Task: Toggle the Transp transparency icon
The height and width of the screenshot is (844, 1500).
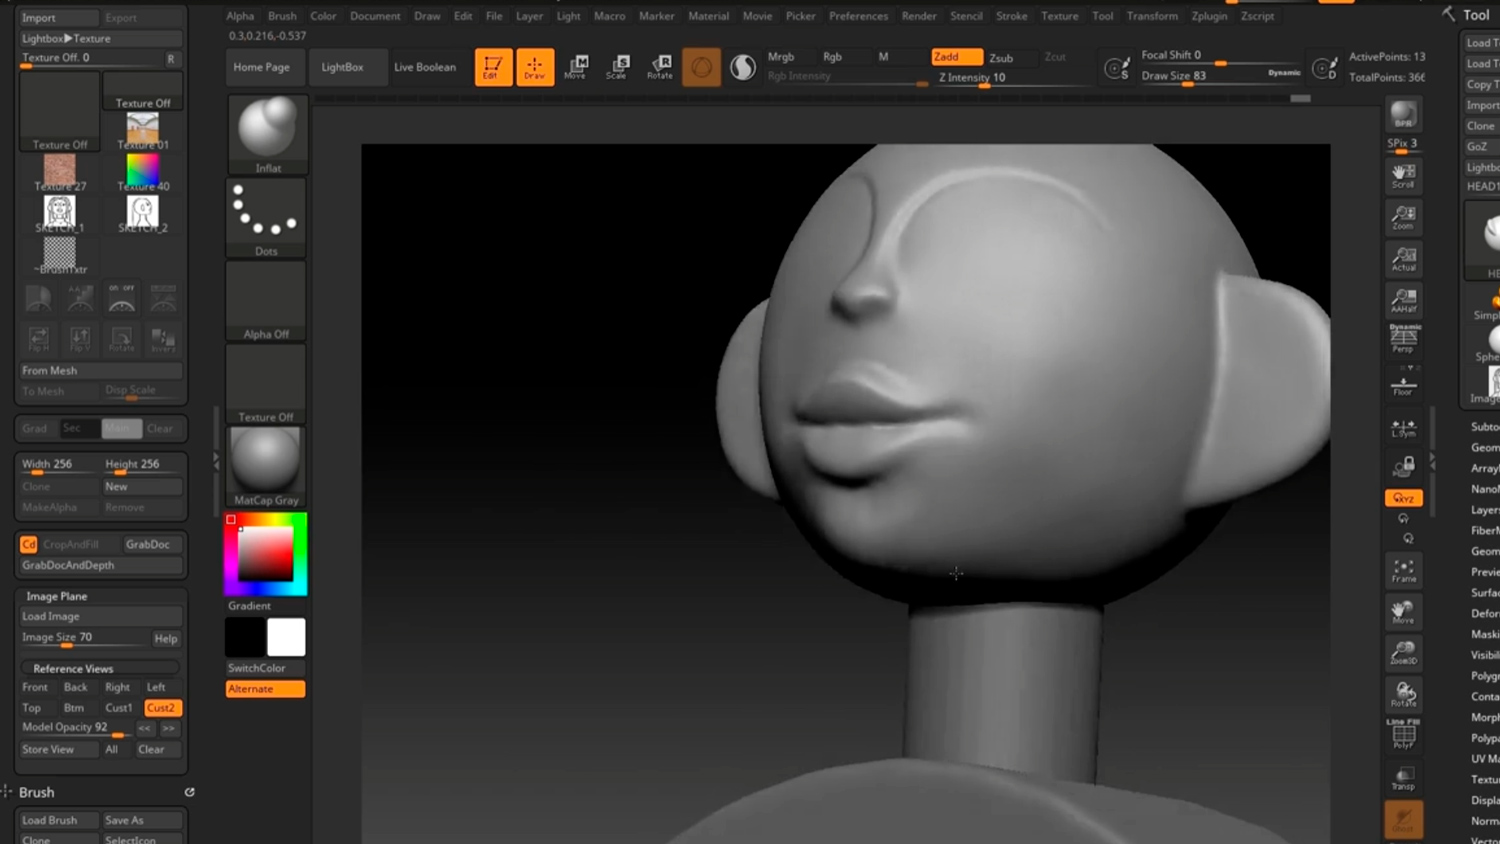Action: click(x=1404, y=778)
